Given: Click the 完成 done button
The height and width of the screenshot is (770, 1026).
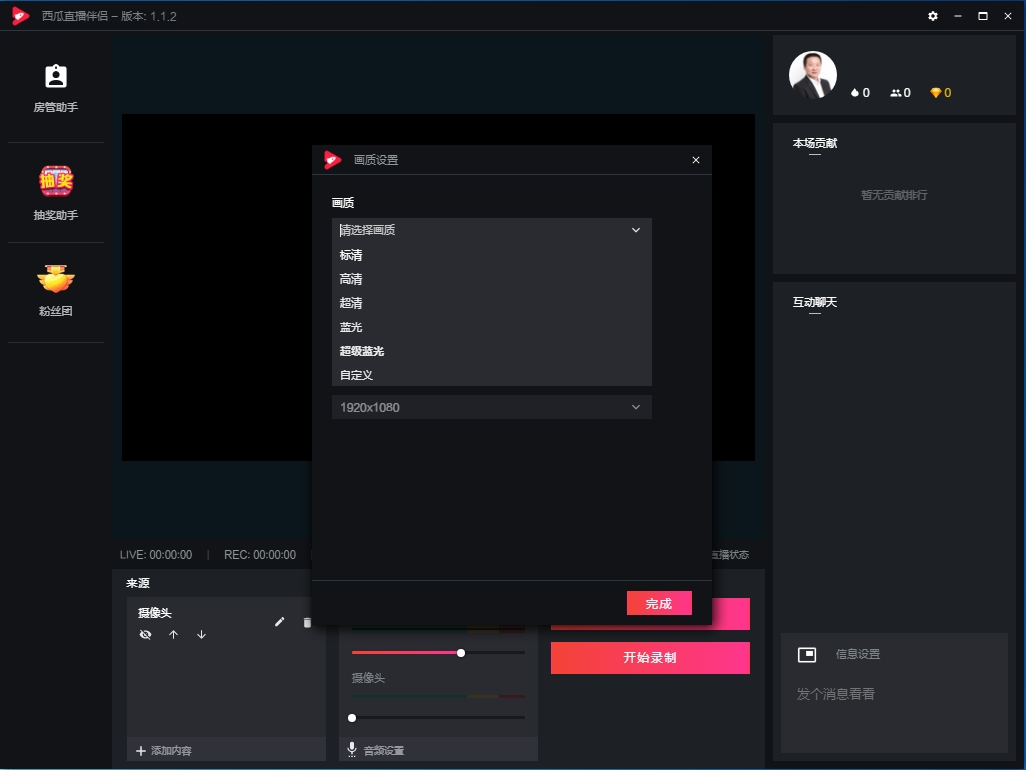Looking at the screenshot, I should tap(659, 603).
